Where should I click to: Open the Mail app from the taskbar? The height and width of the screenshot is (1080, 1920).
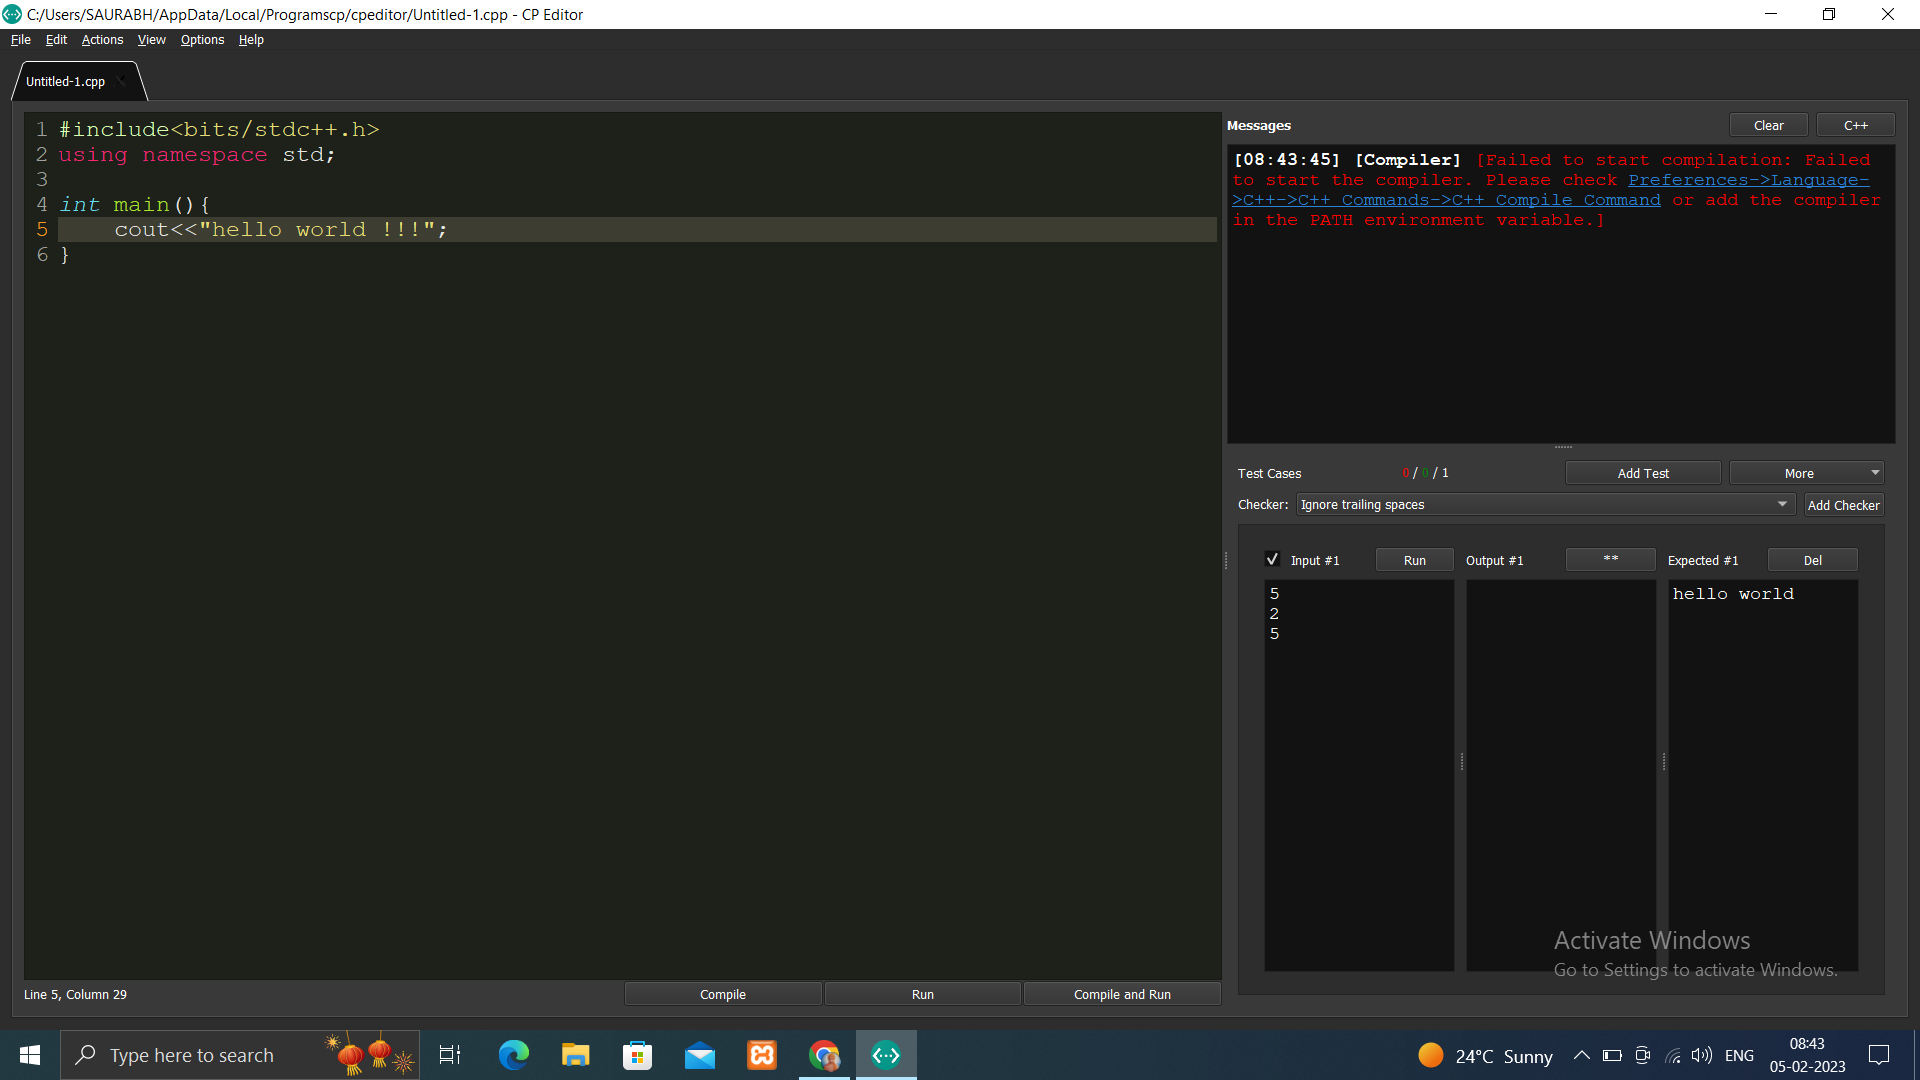click(699, 1054)
